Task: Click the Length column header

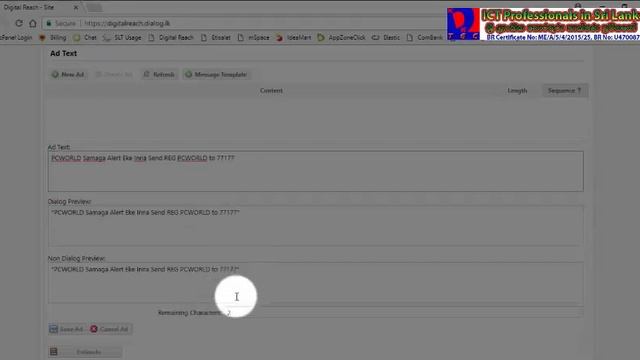Action: click(x=517, y=91)
